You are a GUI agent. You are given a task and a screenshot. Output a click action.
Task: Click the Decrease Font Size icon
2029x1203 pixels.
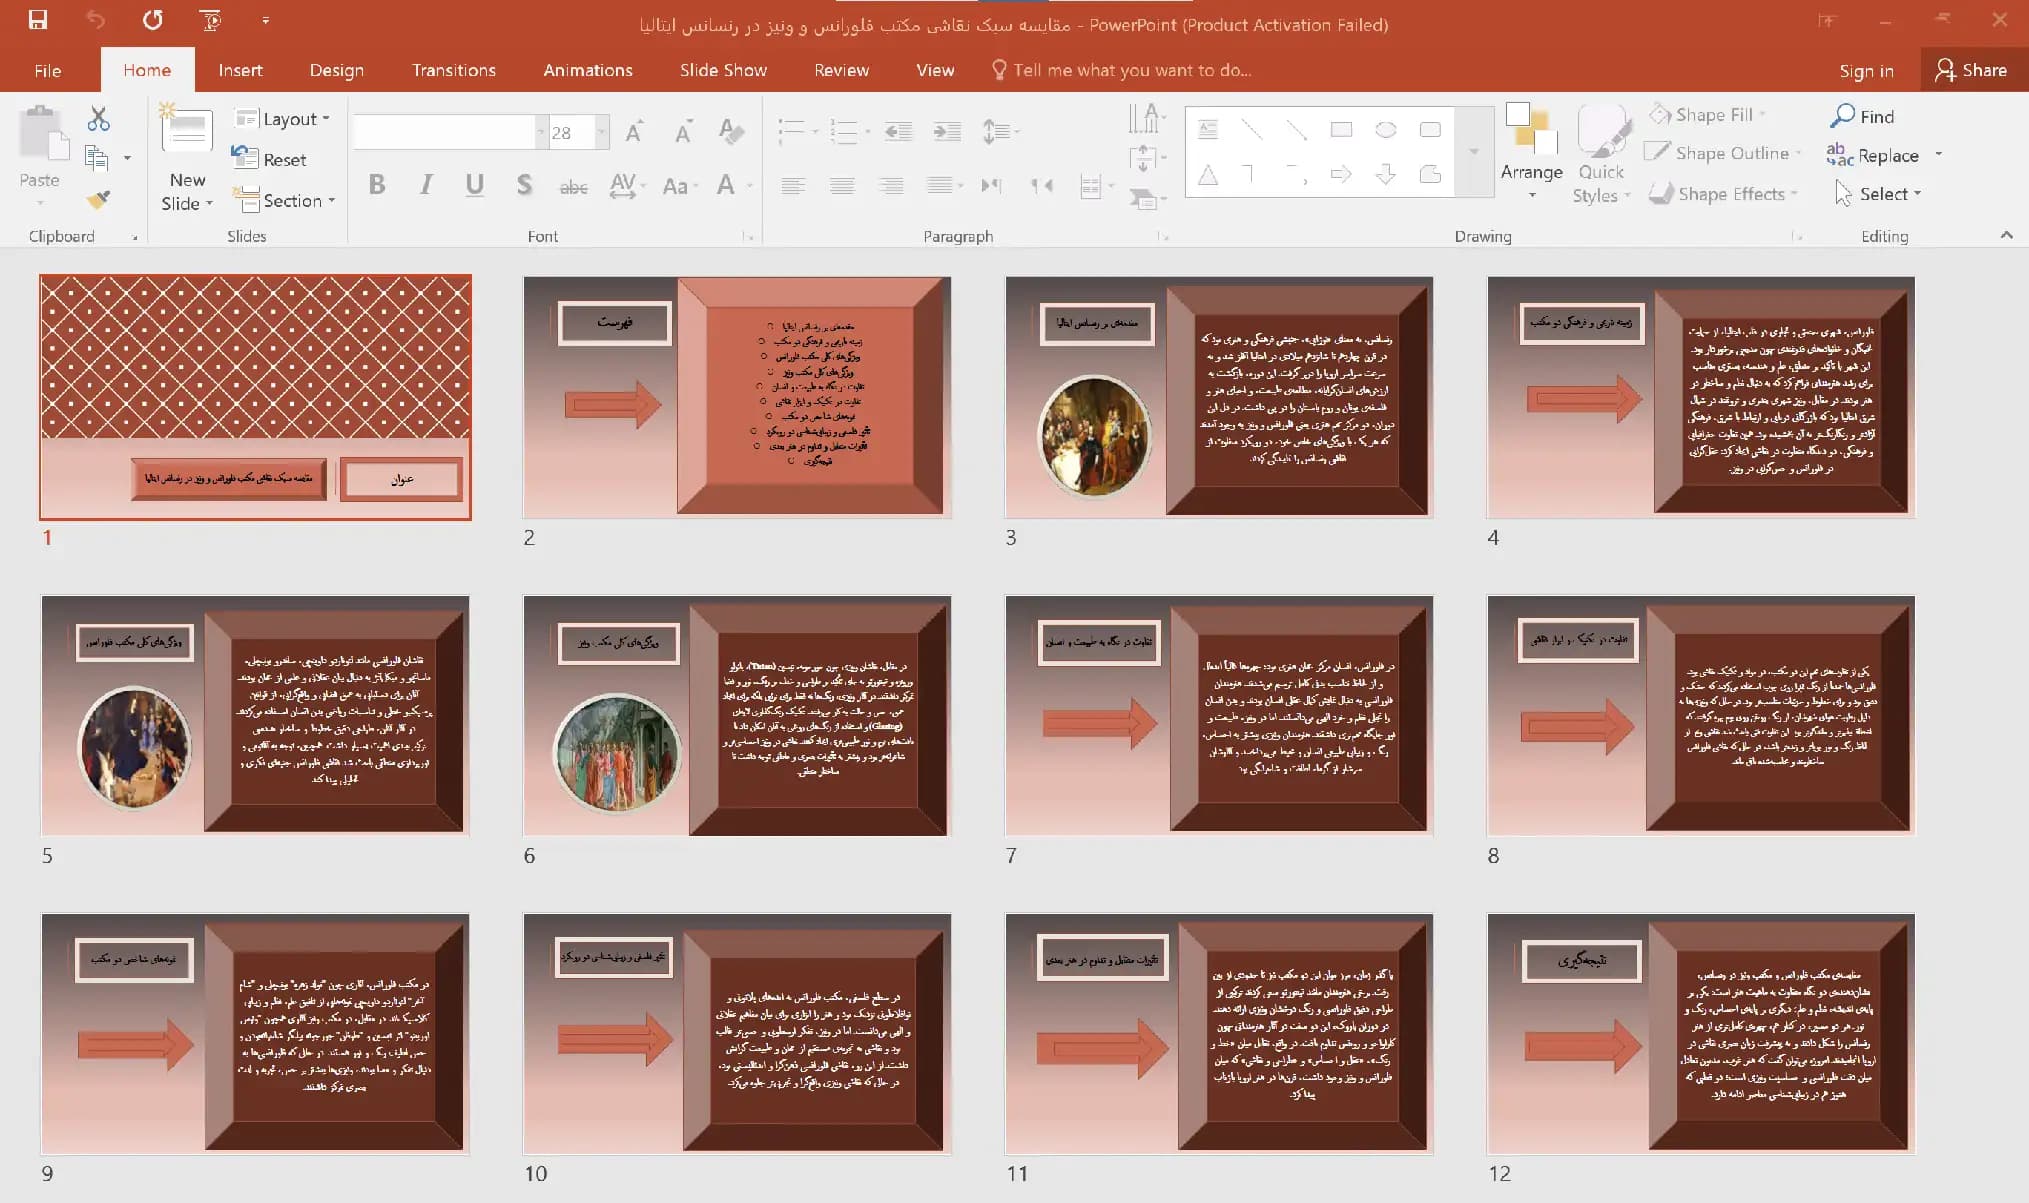point(683,132)
